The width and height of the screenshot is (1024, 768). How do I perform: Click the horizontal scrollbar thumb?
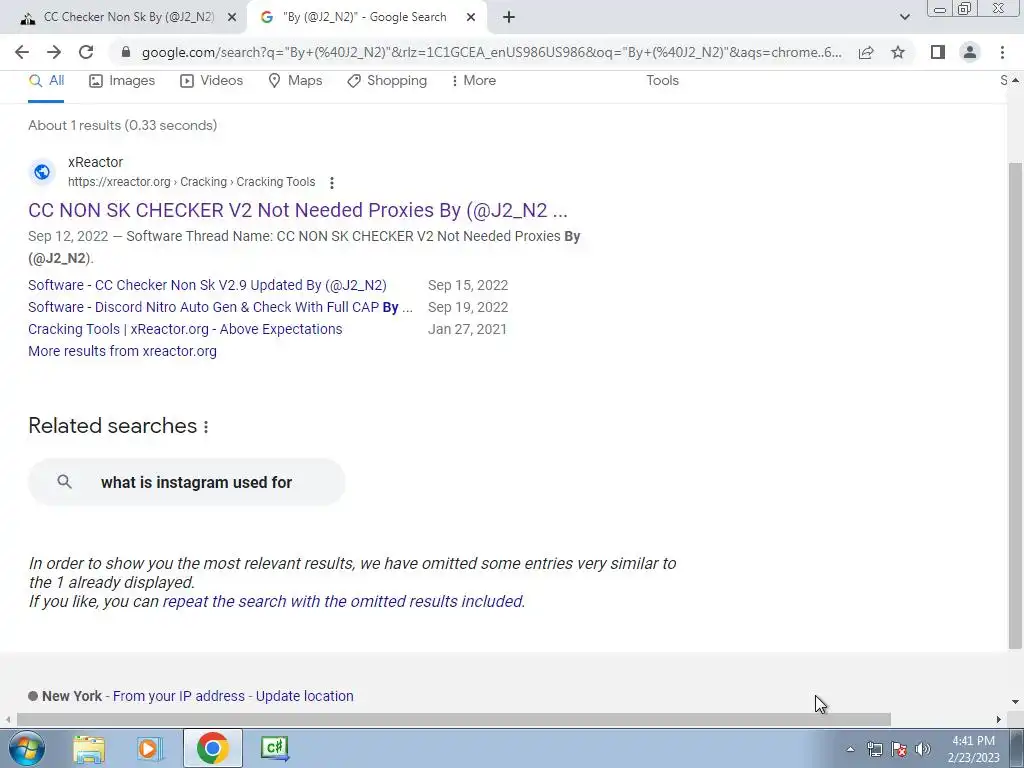[x=454, y=719]
